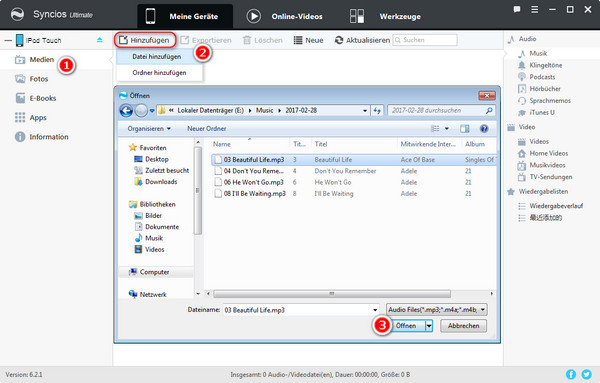The width and height of the screenshot is (600, 383).
Task: Click the back arrow in file dialog
Action: tap(126, 111)
